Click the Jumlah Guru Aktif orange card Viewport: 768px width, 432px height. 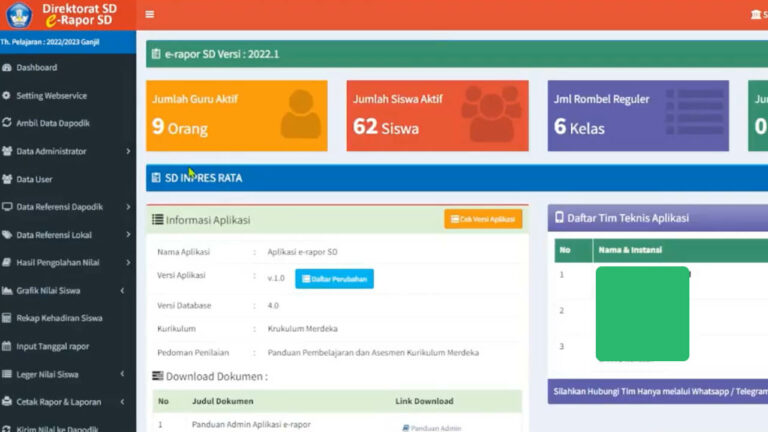coord(236,116)
